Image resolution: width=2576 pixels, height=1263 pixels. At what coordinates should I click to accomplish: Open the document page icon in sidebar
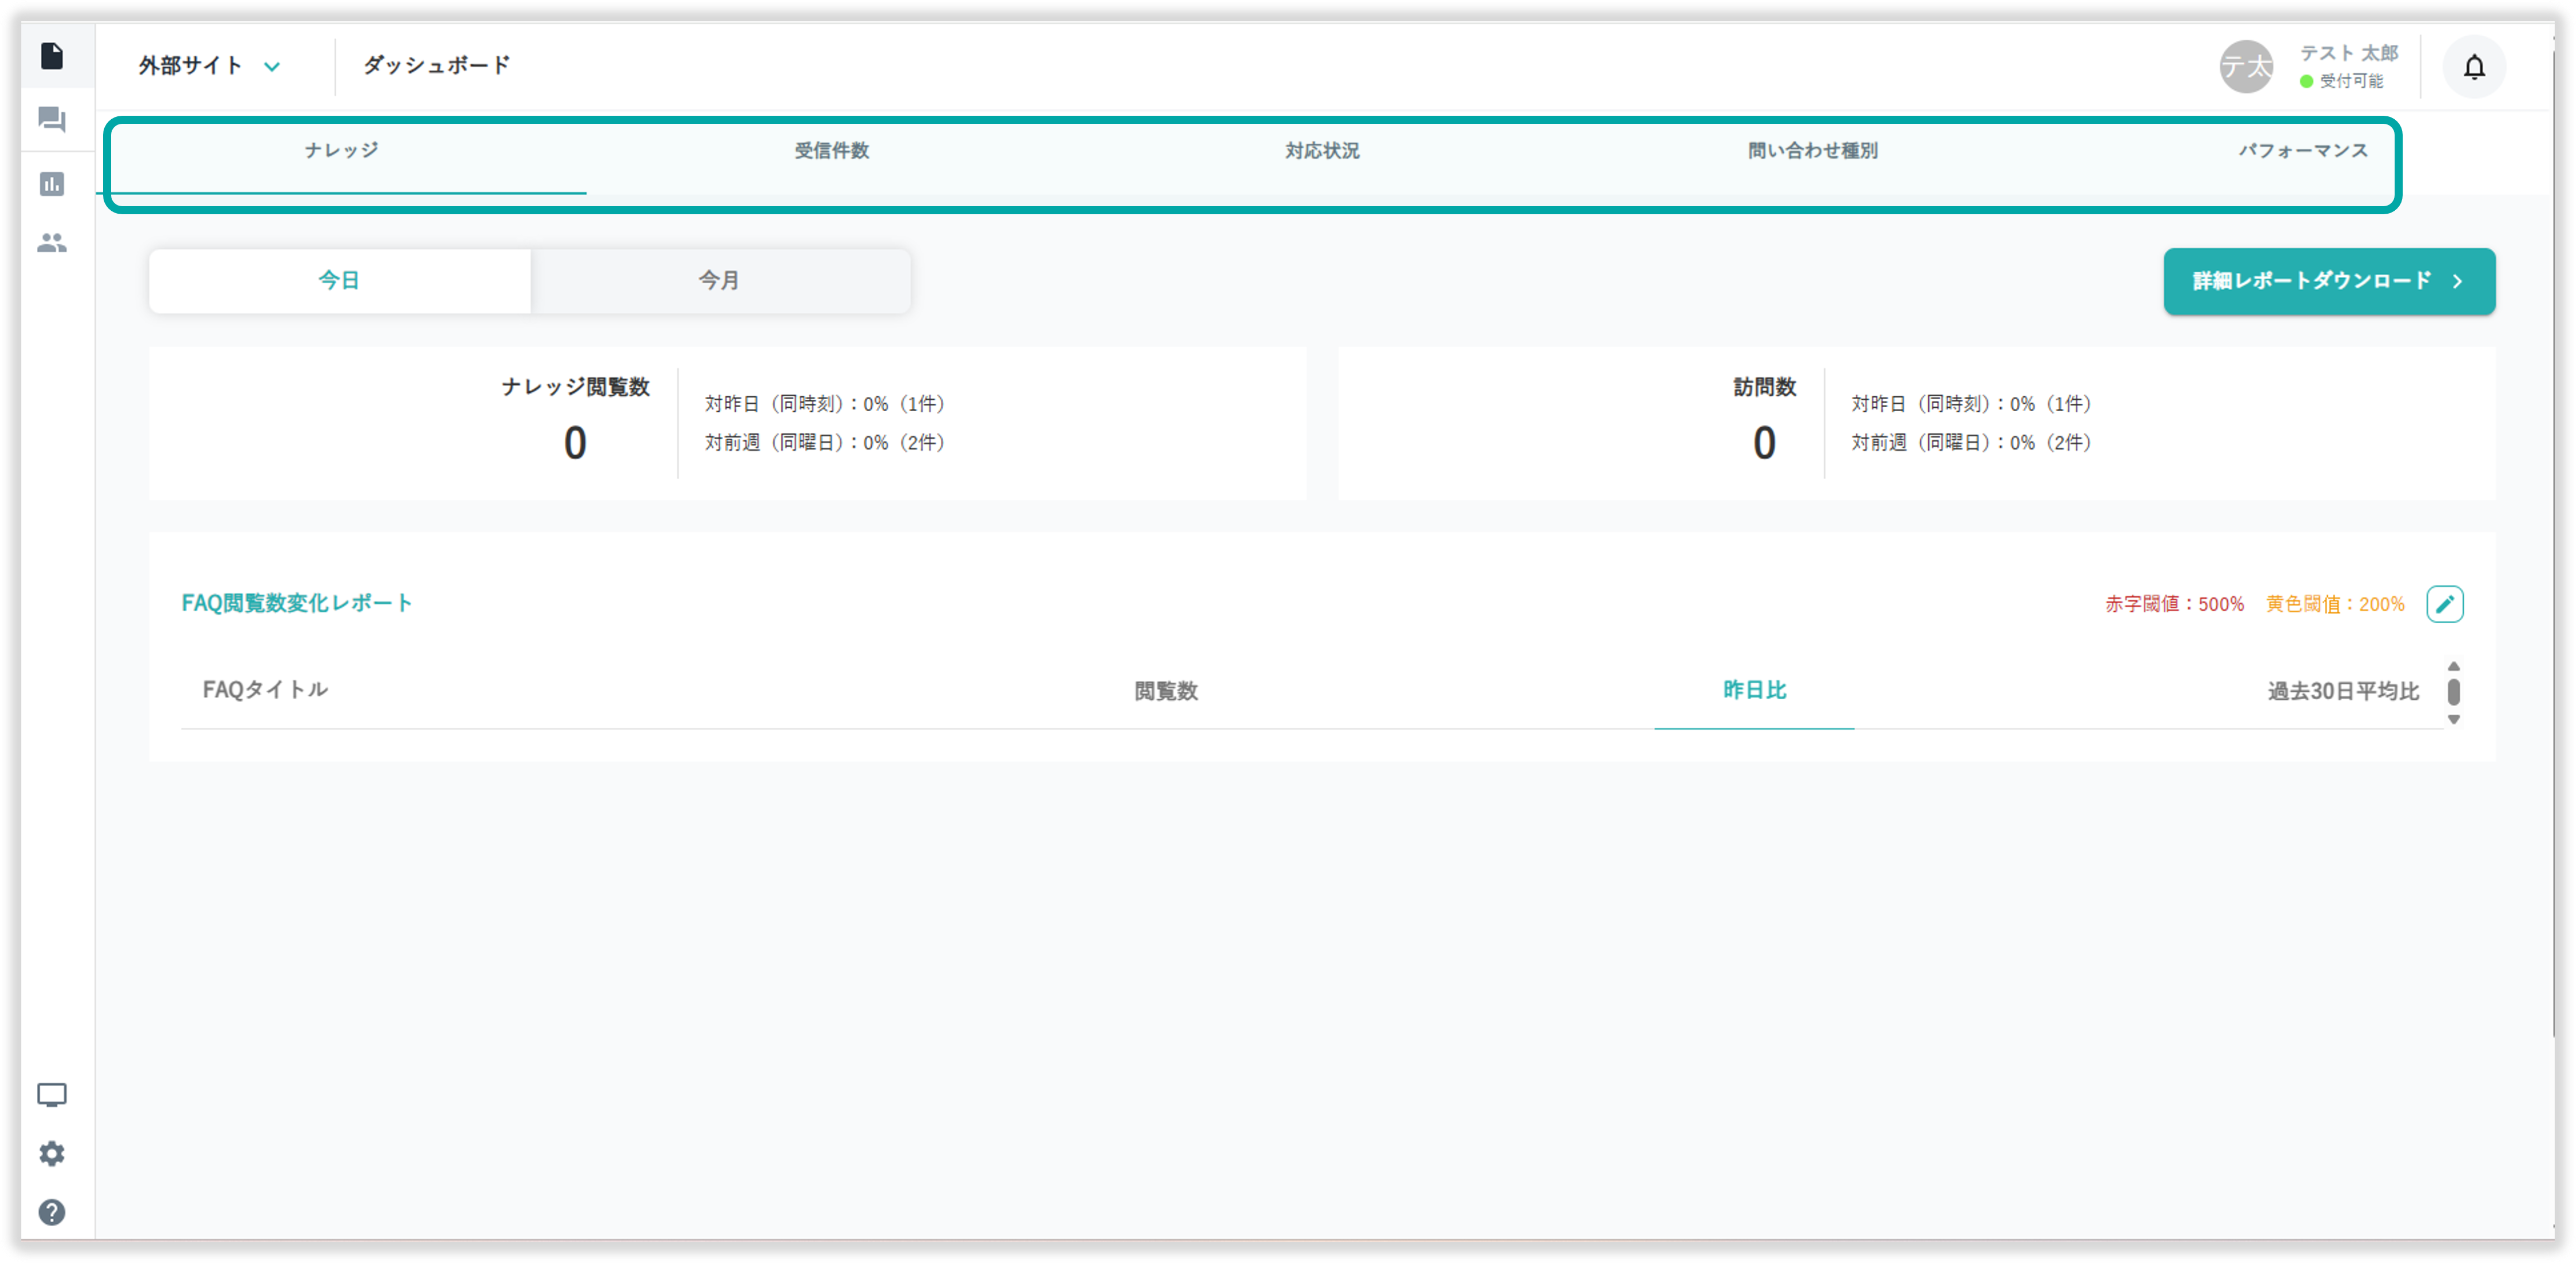pyautogui.click(x=52, y=56)
